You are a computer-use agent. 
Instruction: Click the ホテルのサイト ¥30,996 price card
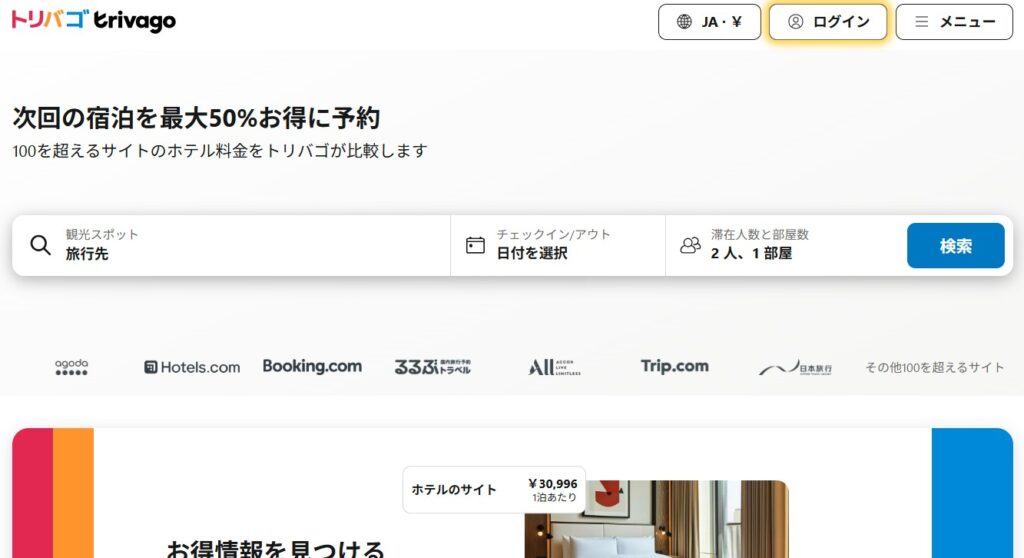494,489
